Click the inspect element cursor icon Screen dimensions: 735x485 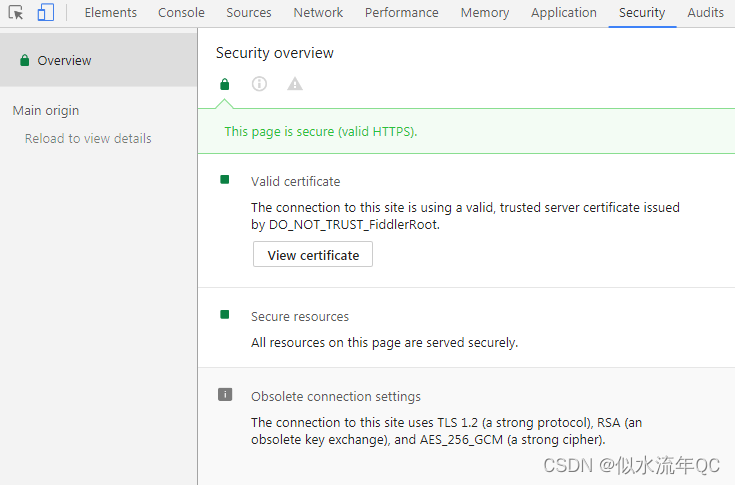tap(16, 13)
